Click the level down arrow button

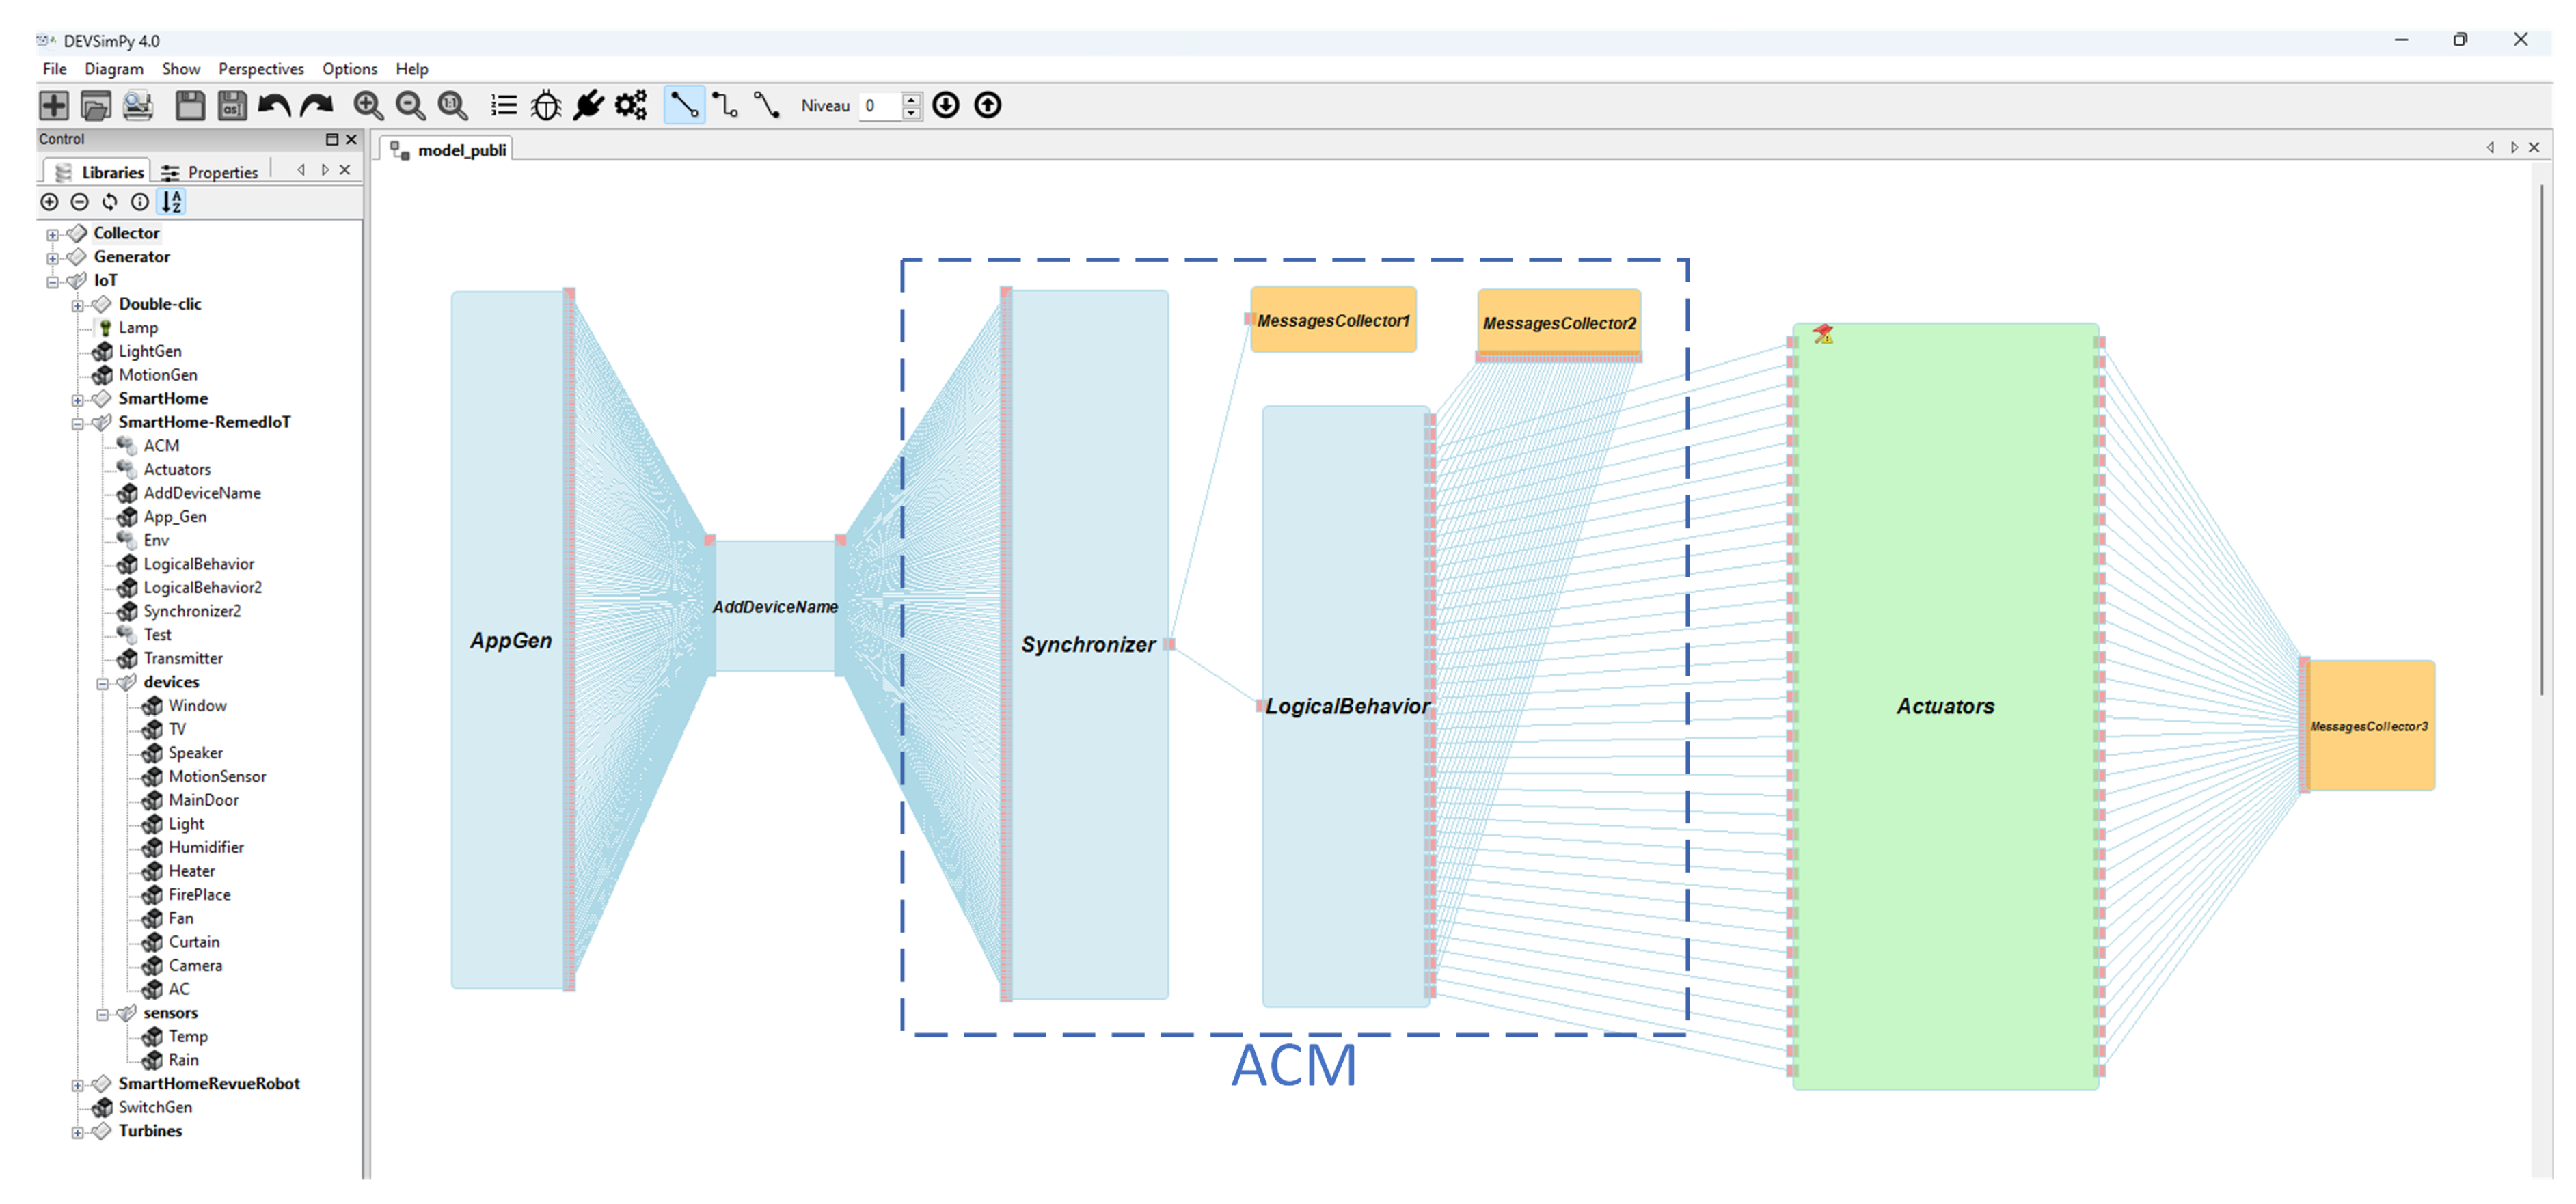pyautogui.click(x=946, y=105)
